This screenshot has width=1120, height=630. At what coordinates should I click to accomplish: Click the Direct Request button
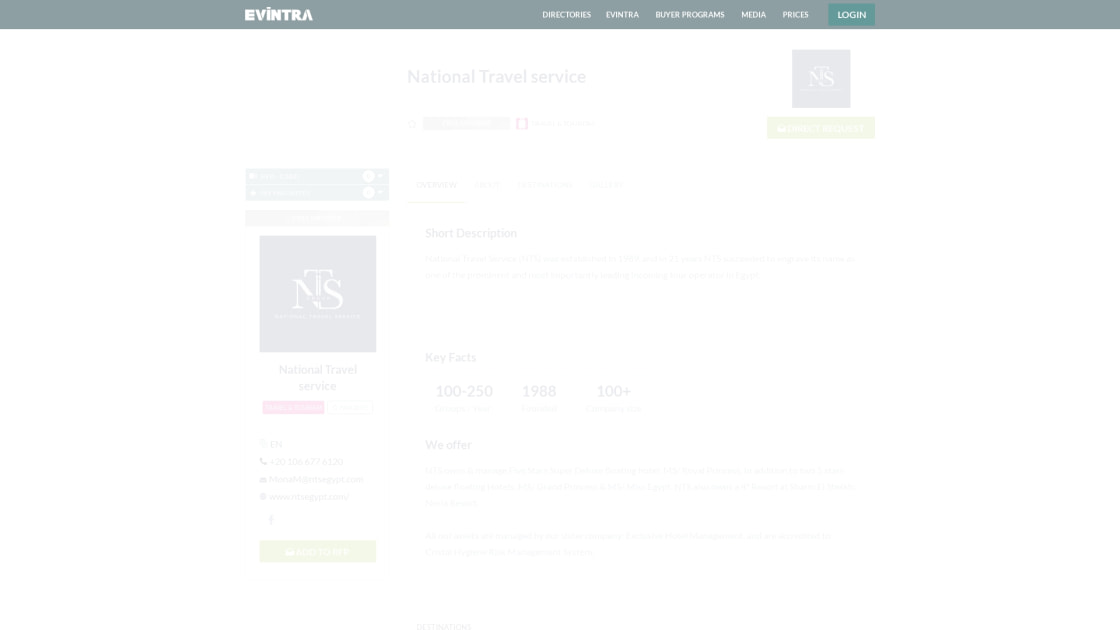[x=820, y=128]
